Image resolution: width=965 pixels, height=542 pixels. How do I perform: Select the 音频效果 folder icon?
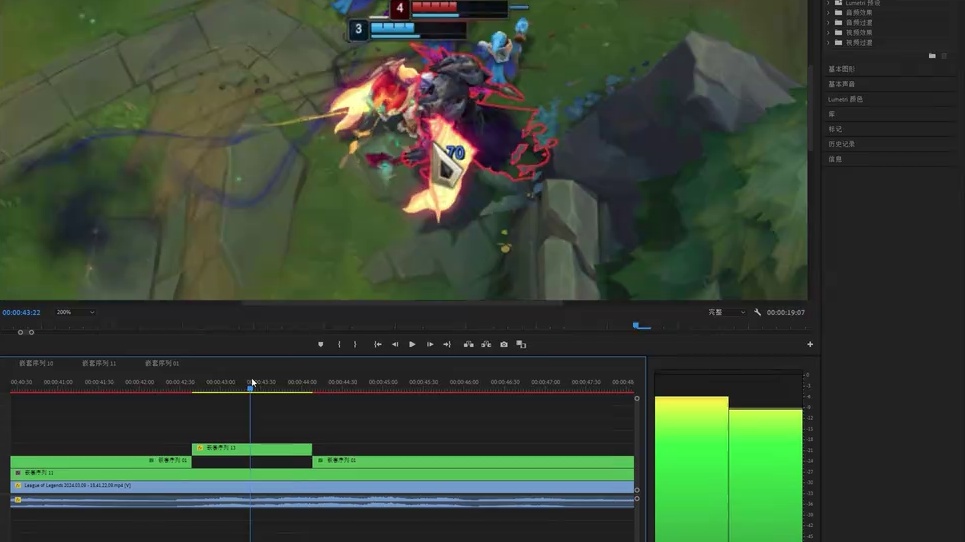tap(838, 12)
